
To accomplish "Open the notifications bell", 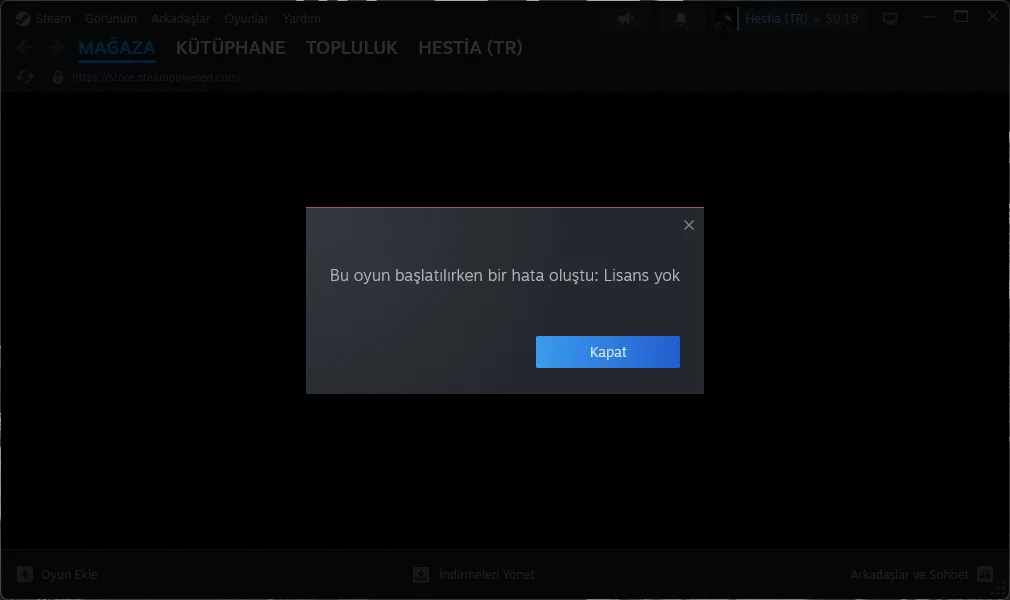I will (x=680, y=18).
